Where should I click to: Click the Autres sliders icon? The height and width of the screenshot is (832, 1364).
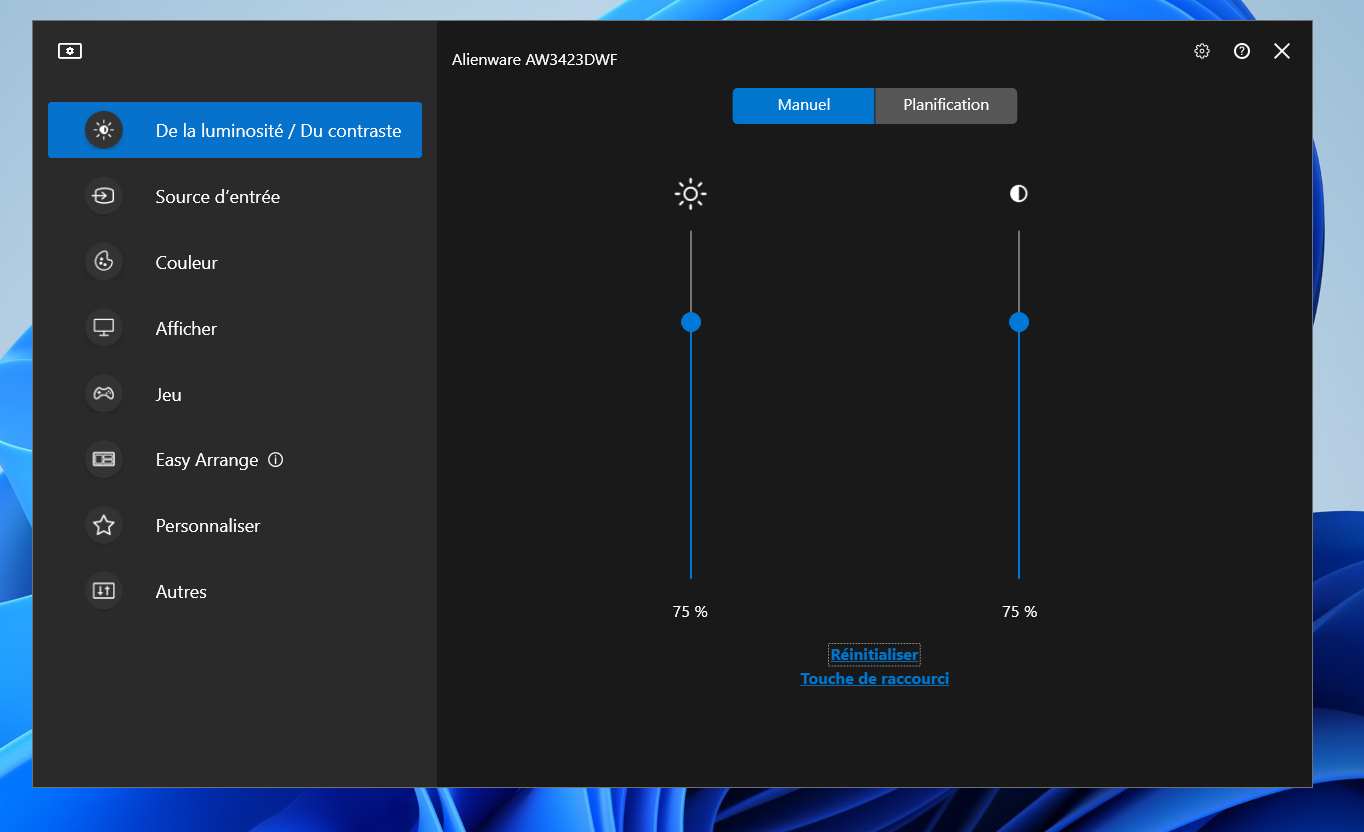pyautogui.click(x=104, y=591)
